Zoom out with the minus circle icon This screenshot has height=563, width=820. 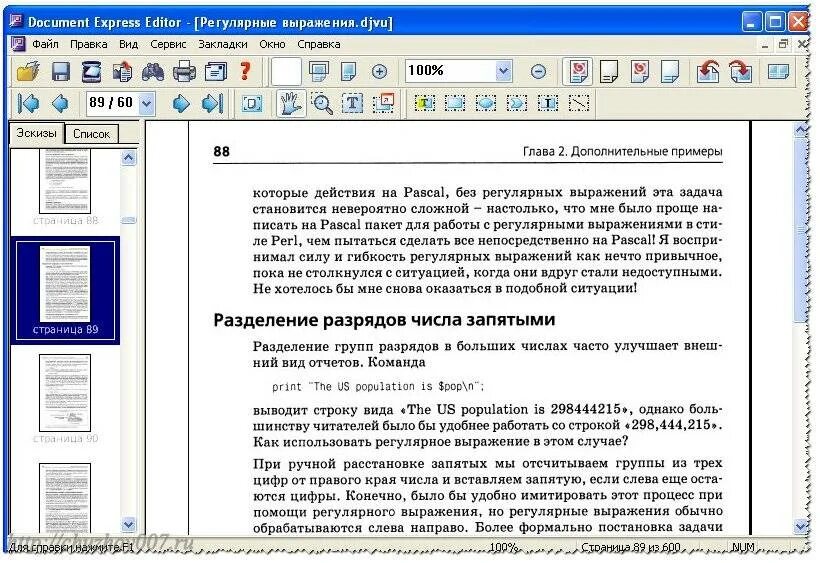click(x=538, y=72)
